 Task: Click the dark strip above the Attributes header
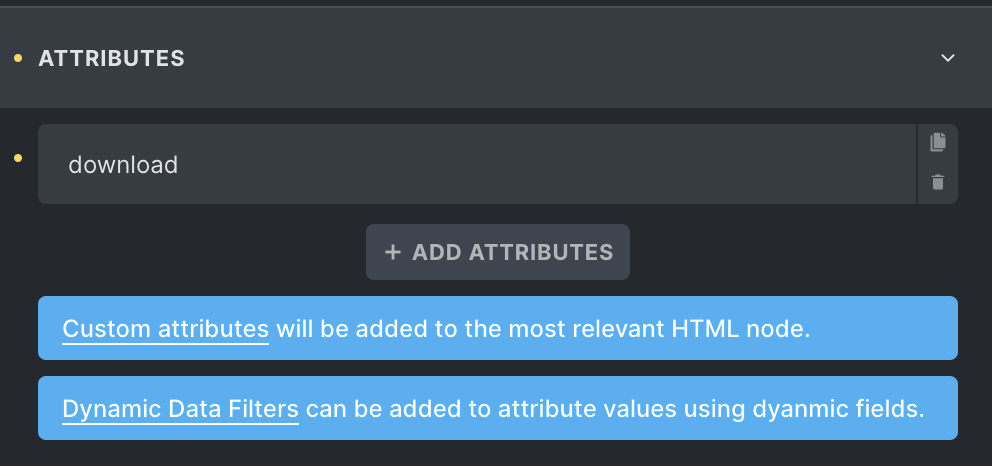coord(496,3)
